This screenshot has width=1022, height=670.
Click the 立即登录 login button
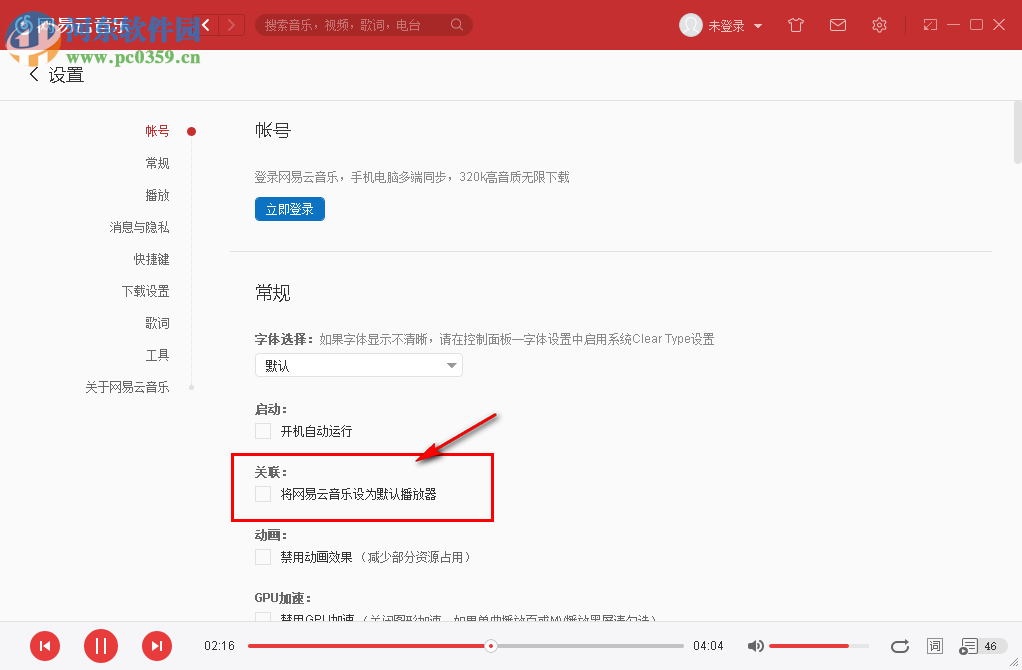pos(289,209)
